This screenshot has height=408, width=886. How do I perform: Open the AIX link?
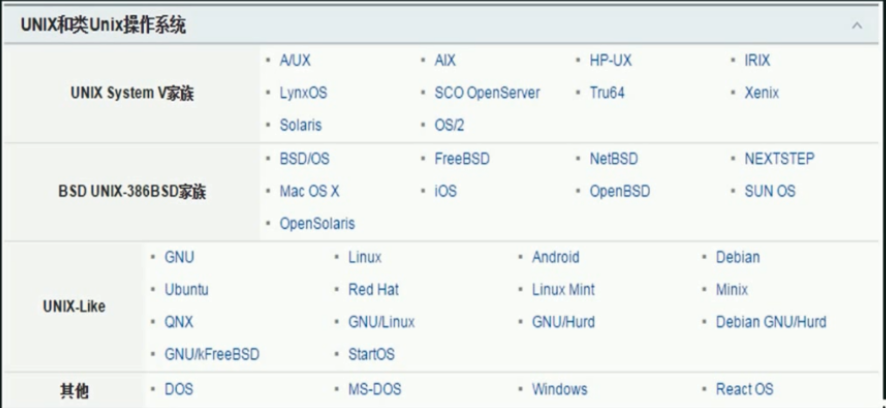coord(445,60)
